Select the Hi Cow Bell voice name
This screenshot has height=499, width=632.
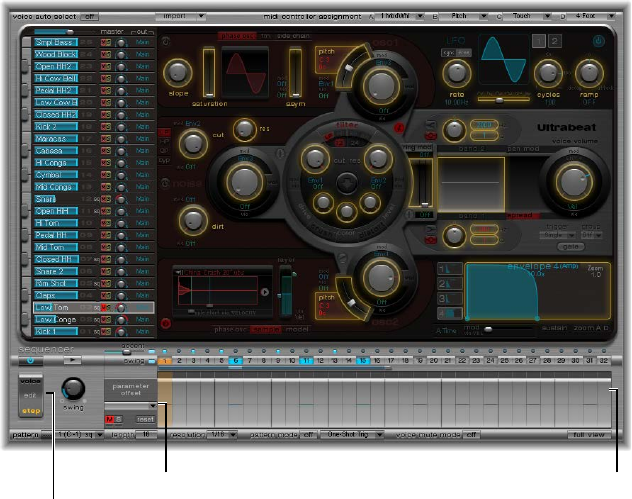click(x=56, y=79)
